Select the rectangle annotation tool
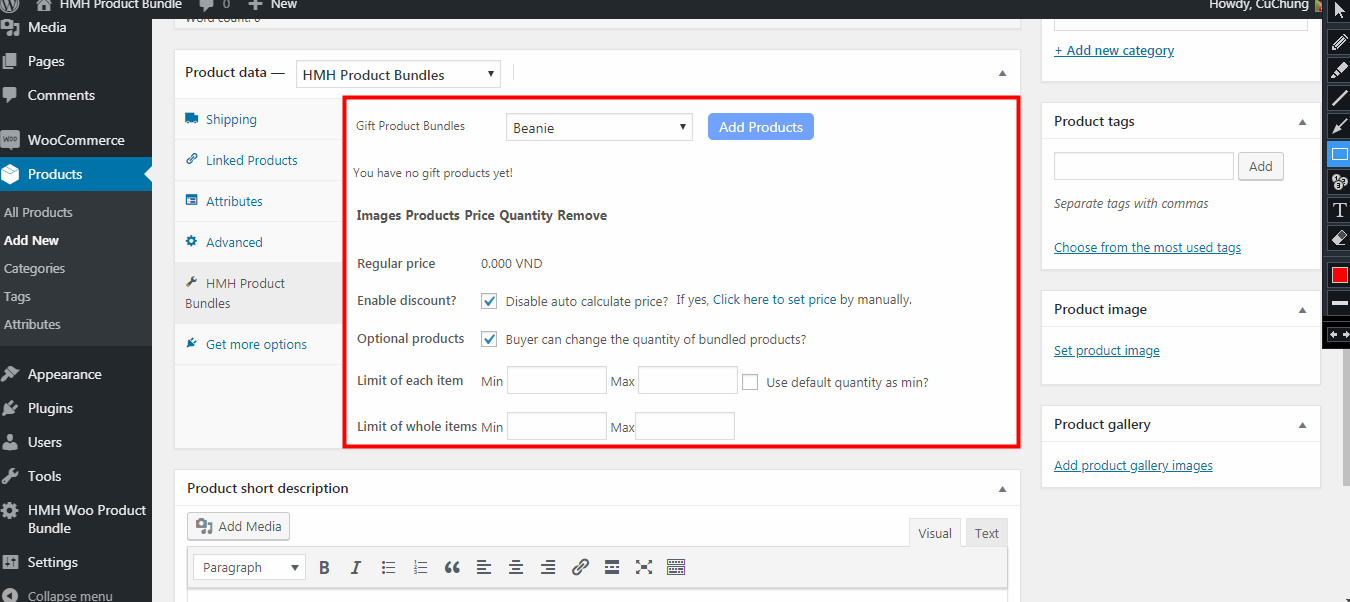 (1340, 154)
